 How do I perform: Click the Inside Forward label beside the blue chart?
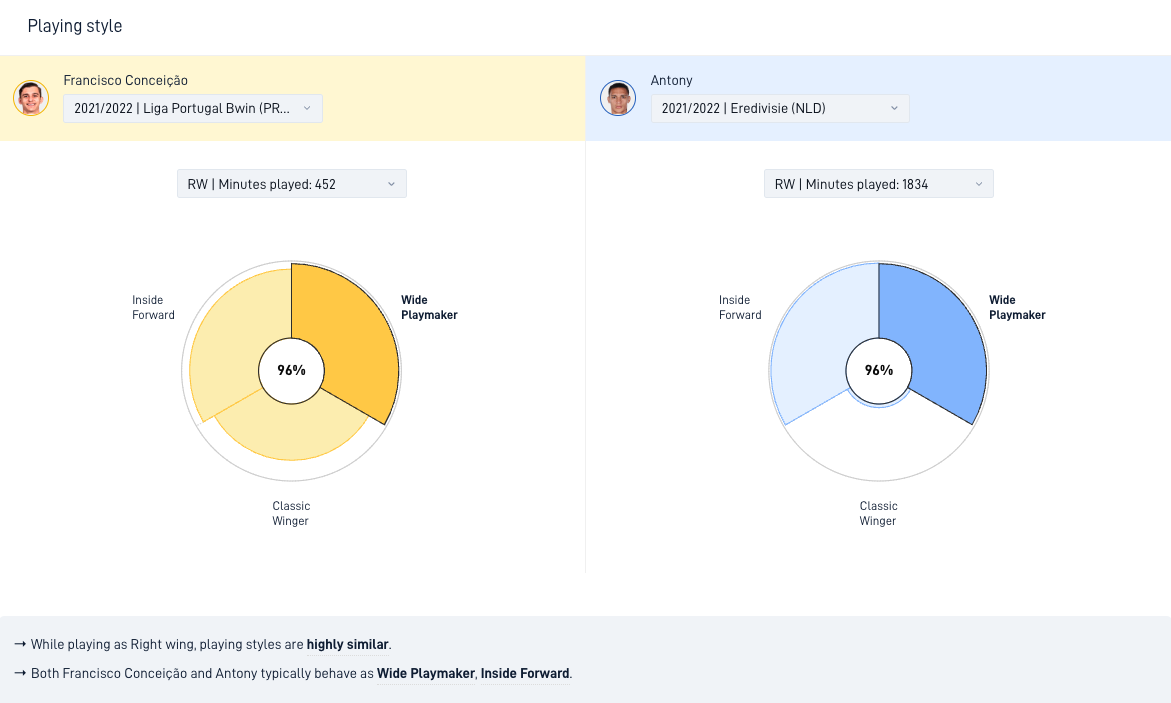click(x=740, y=307)
